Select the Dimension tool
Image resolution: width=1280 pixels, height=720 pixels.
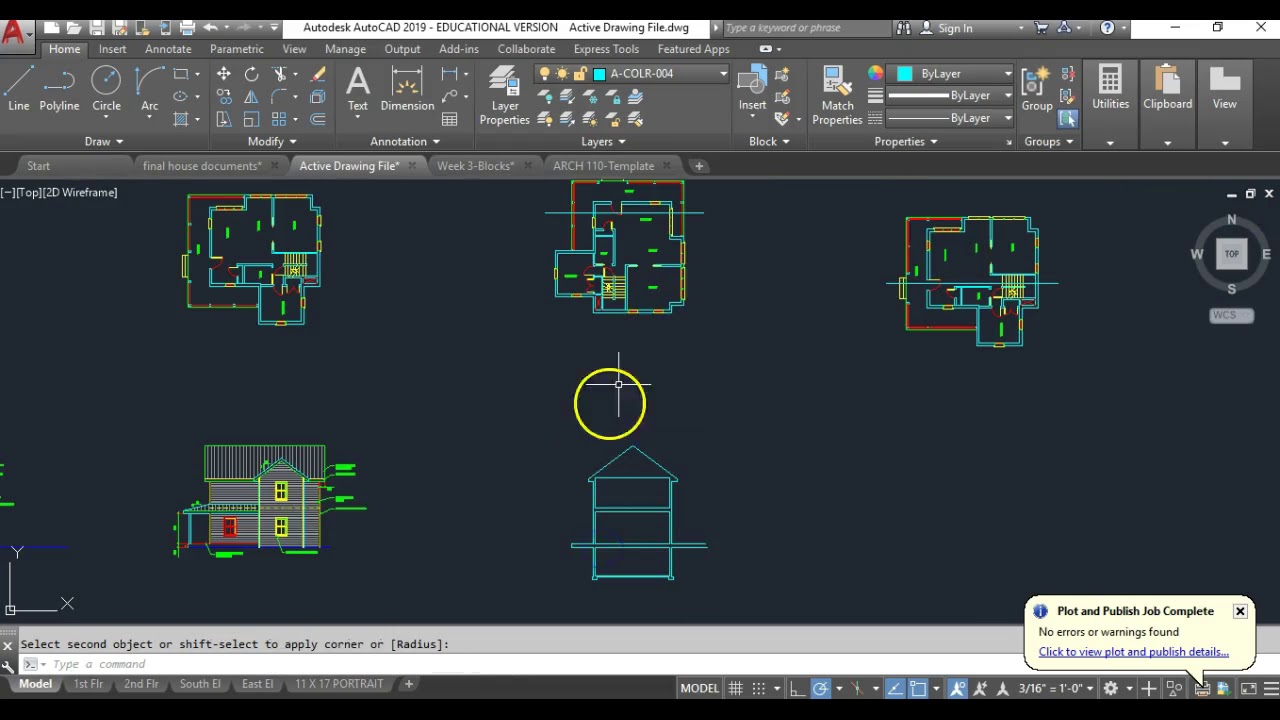click(x=407, y=88)
